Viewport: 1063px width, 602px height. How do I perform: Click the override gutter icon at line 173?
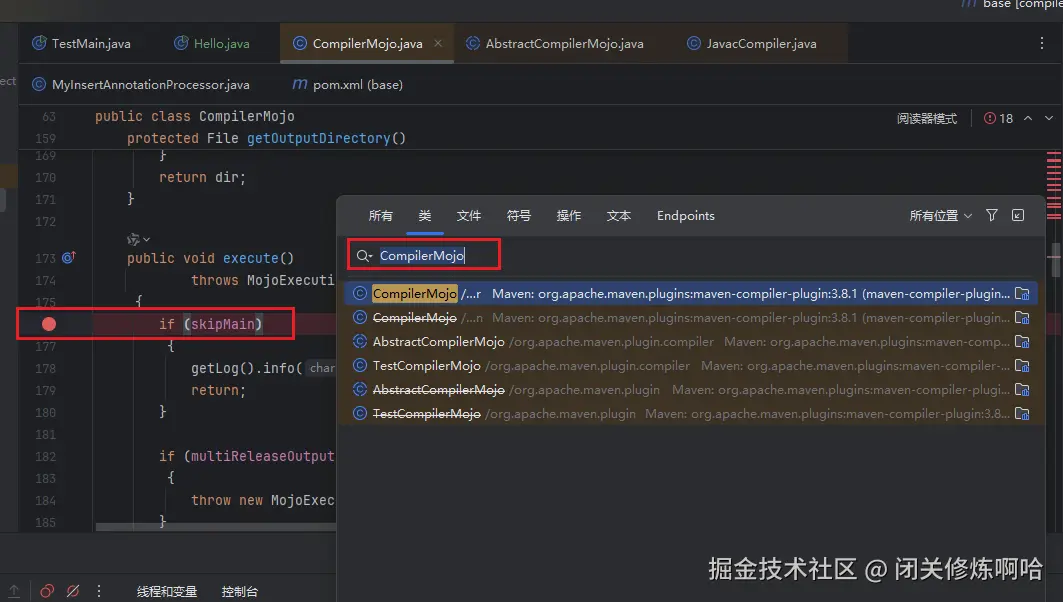point(68,258)
